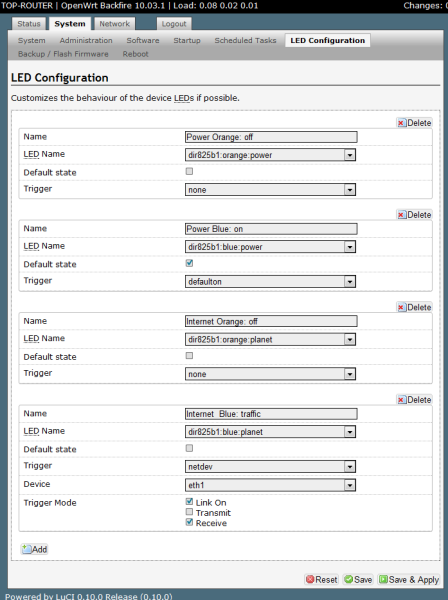Click the Power Blue: on name field
Image resolution: width=448 pixels, height=600 pixels.
point(271,229)
